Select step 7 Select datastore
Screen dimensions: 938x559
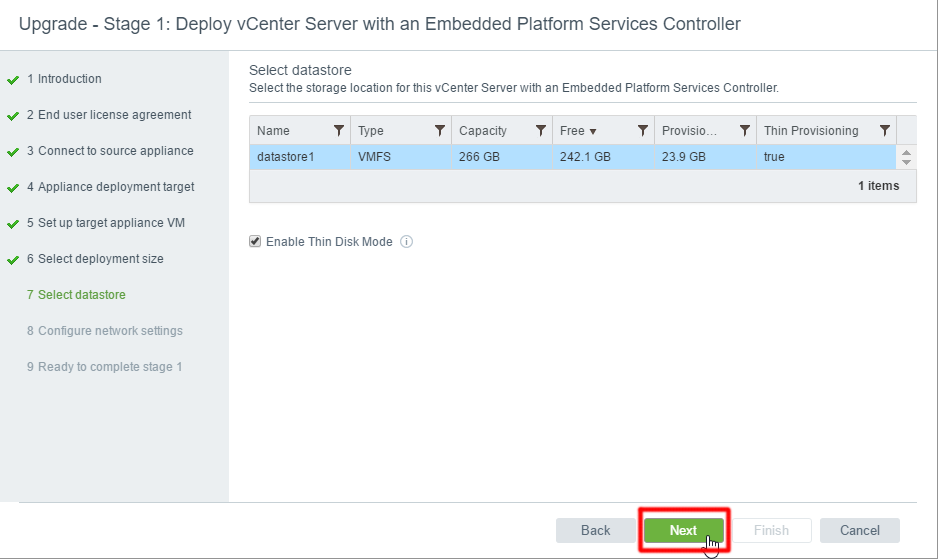[76, 294]
